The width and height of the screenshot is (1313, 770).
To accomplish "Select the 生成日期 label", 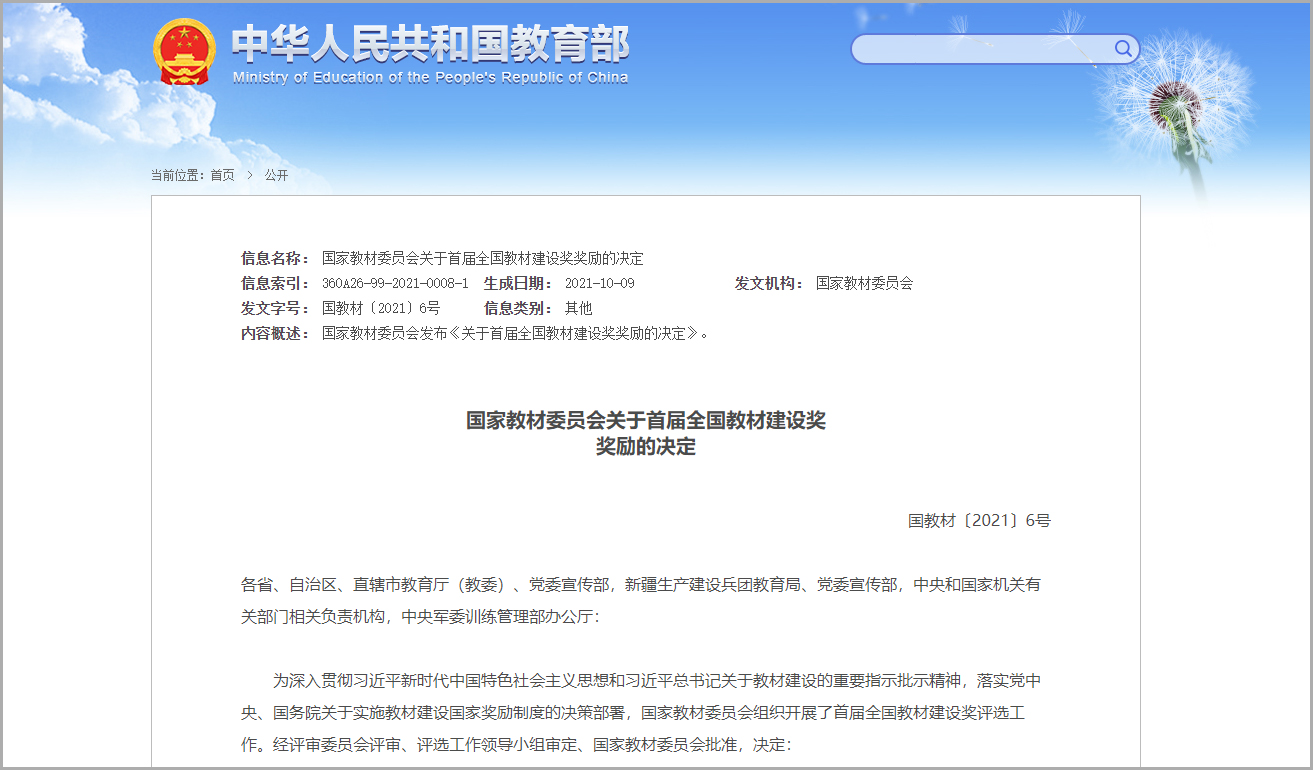I will pyautogui.click(x=518, y=283).
